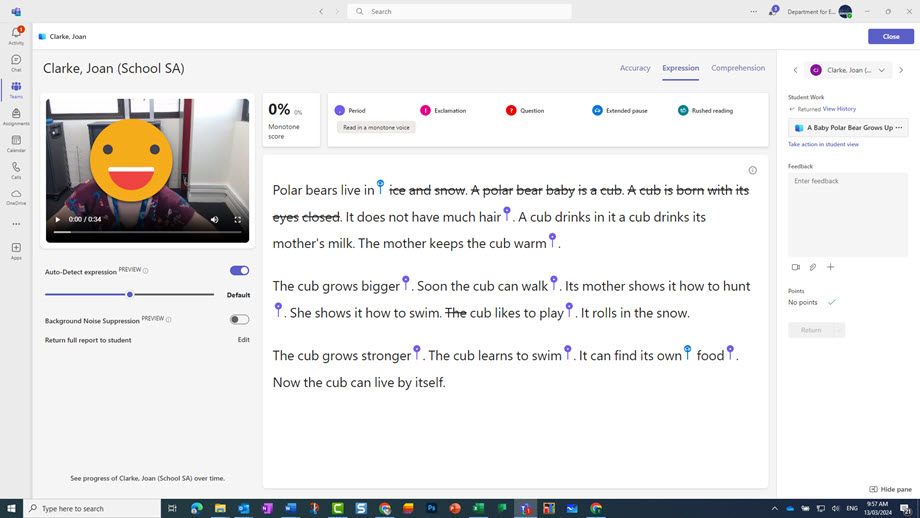920x518 pixels.
Task: Open Photoshop from the taskbar
Action: point(431,509)
